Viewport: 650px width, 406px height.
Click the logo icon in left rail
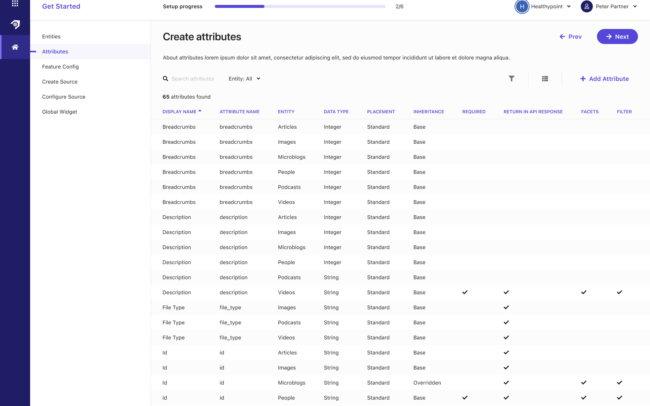coord(14,24)
